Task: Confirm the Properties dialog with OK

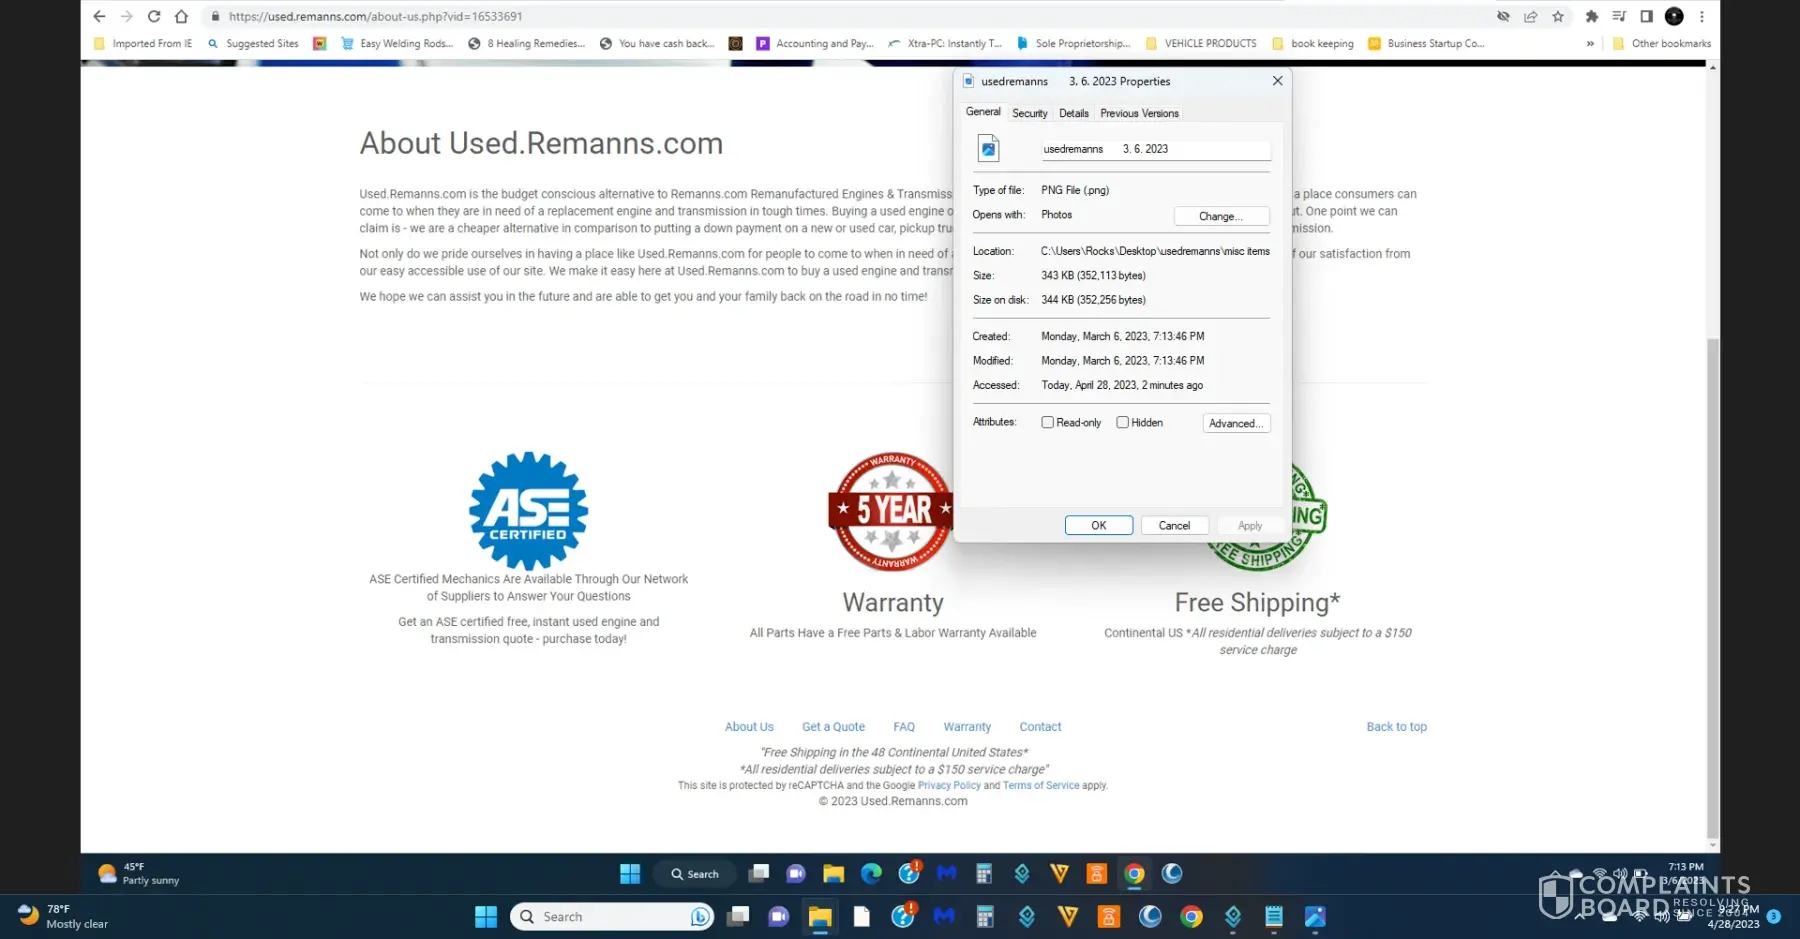Action: tap(1099, 525)
